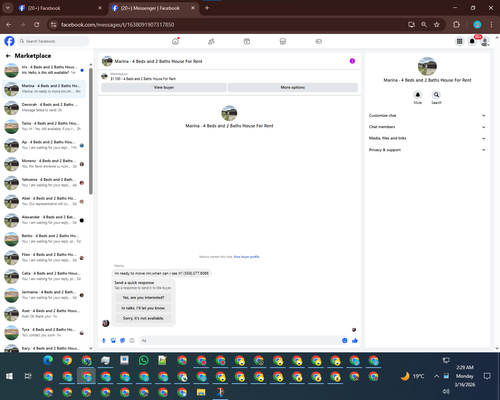Open the Iris conversation in the chat list
This screenshot has height=400, width=500.
[44, 70]
